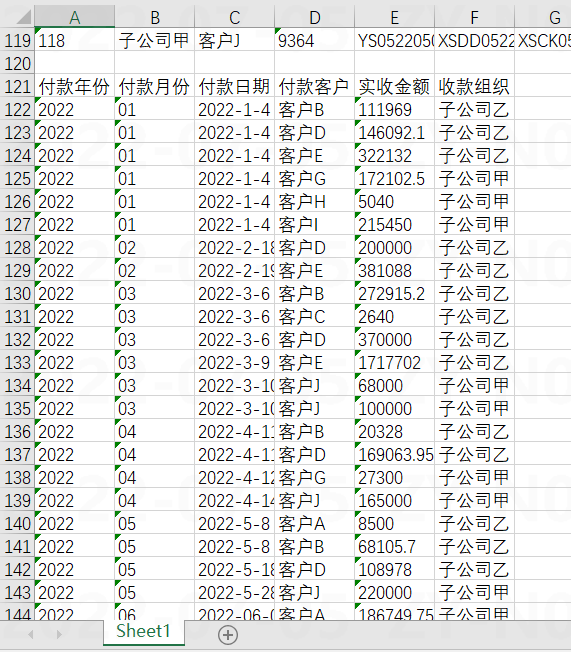Click amount cell 272915.2
Screen dimensions: 571x652
click(x=394, y=294)
